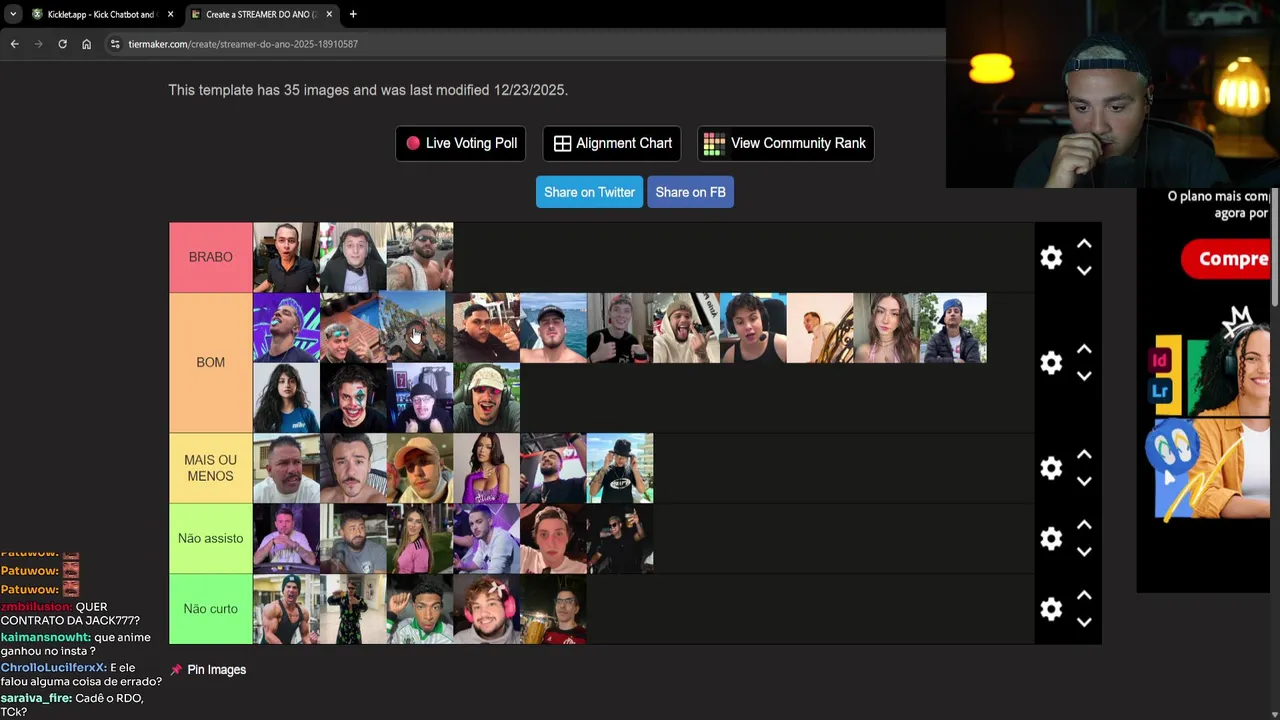Close the STREAMER DO ANO tab
1280x720 pixels.
point(329,14)
